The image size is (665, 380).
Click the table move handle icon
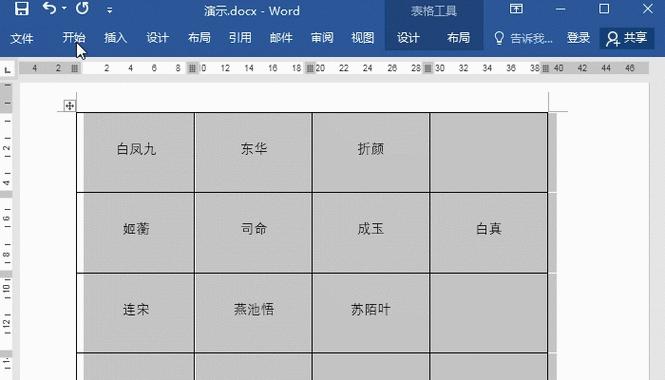click(70, 106)
